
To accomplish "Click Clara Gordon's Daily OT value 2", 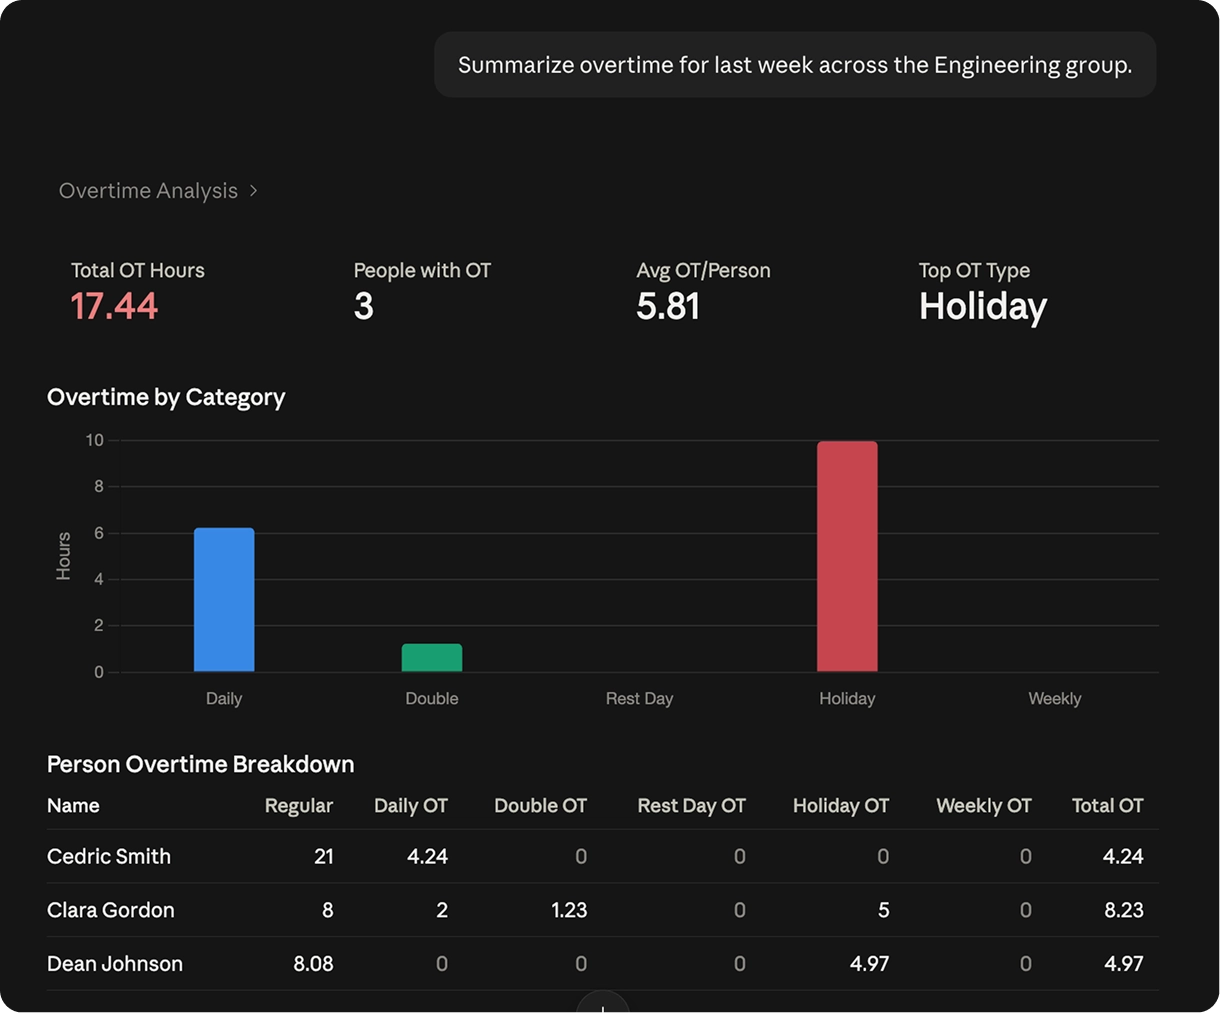I will point(442,911).
